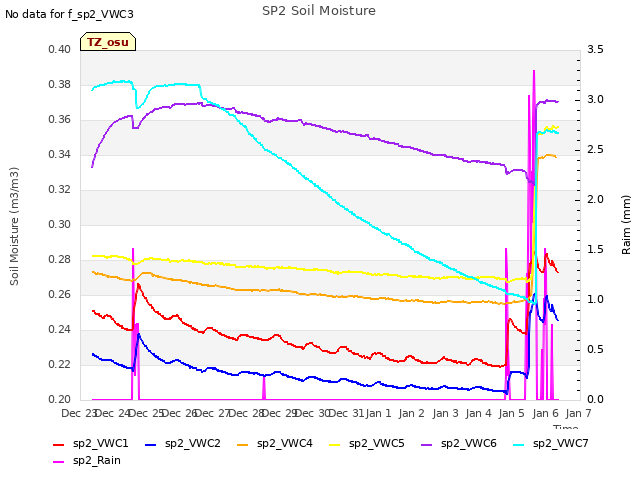This screenshot has height=480, width=640.
Task: Click the SP2 Soil Moisture chart title
Action: click(319, 11)
